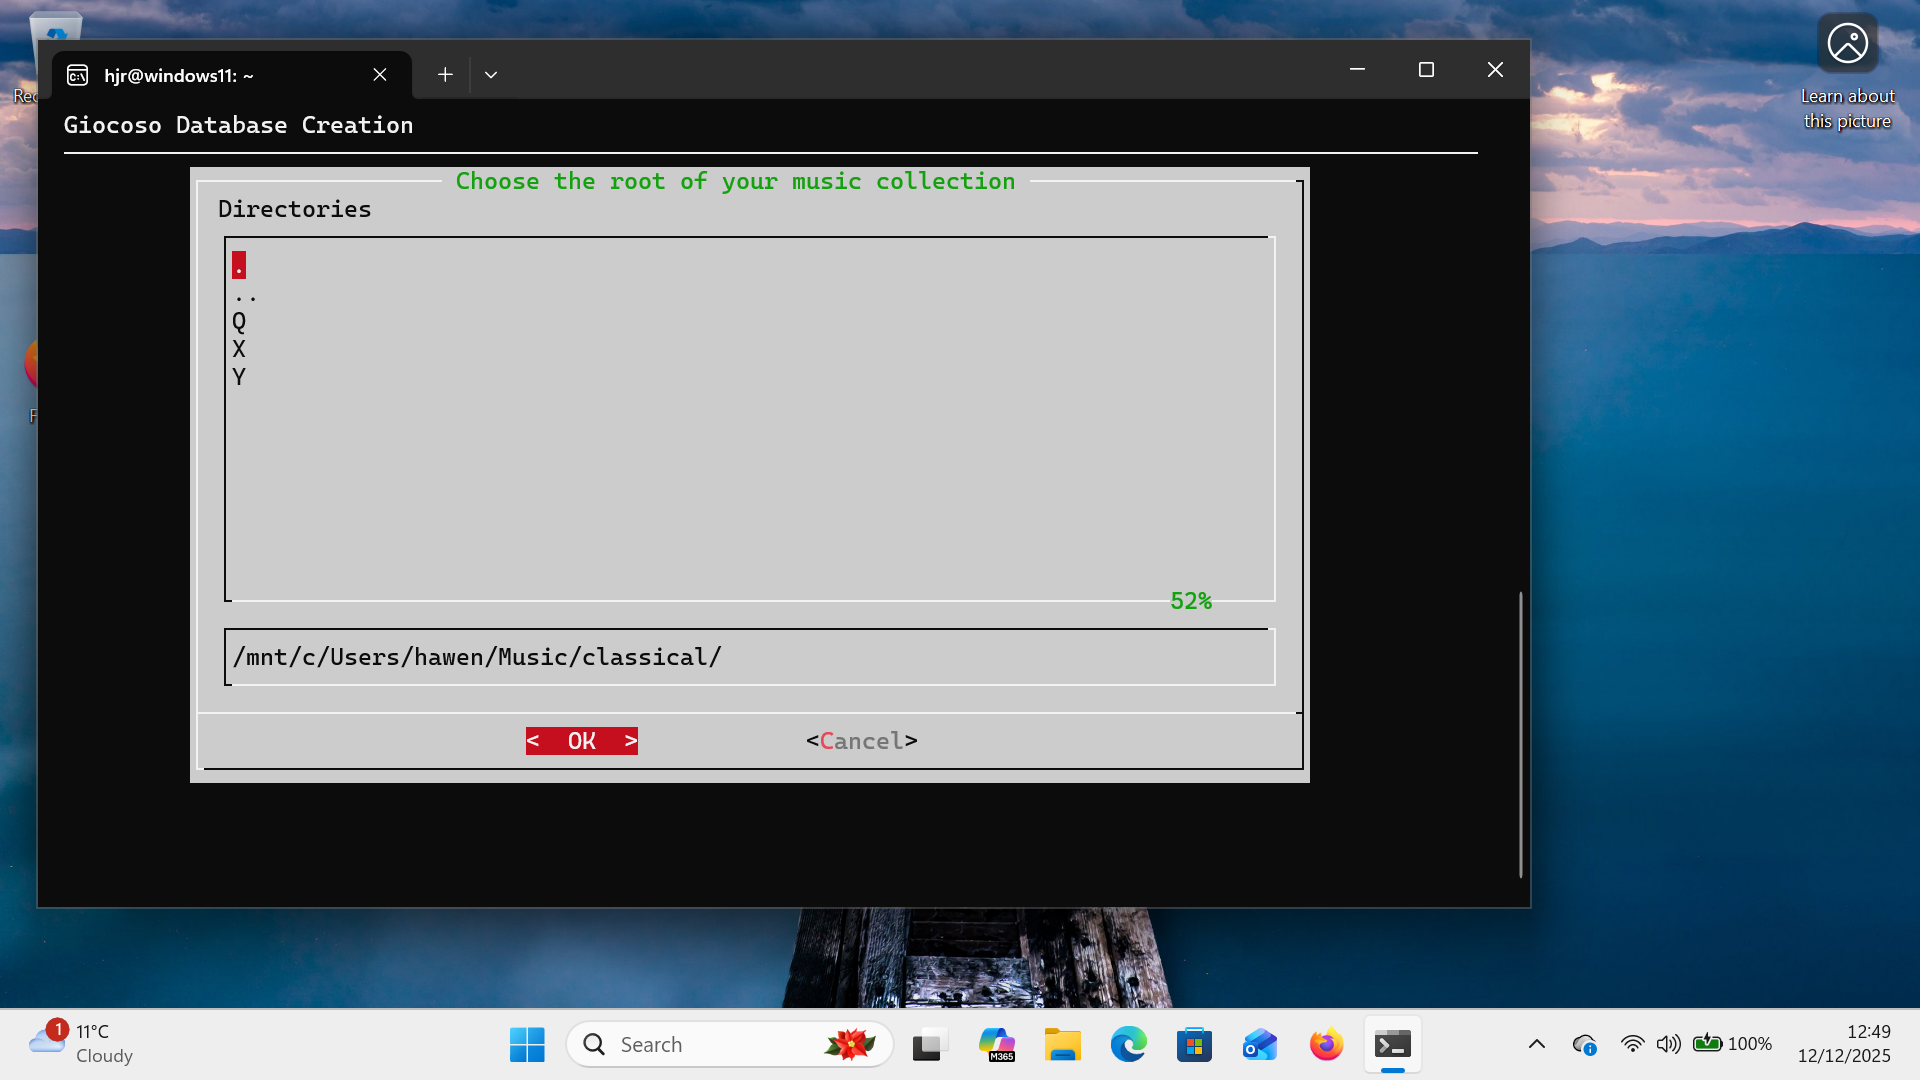This screenshot has width=1920, height=1080.
Task: Open the Microsoft Store
Action: 1194,1043
